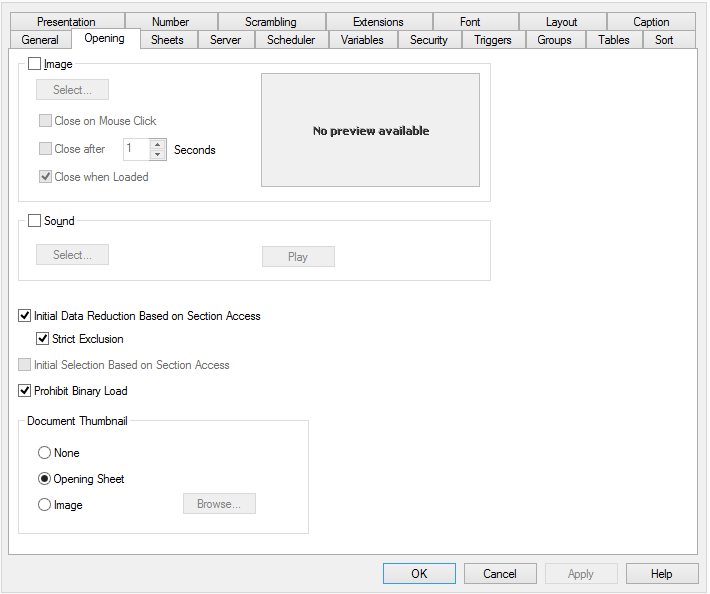The height and width of the screenshot is (594, 710).
Task: Decrease seconds with spinner down arrow
Action: pos(157,154)
